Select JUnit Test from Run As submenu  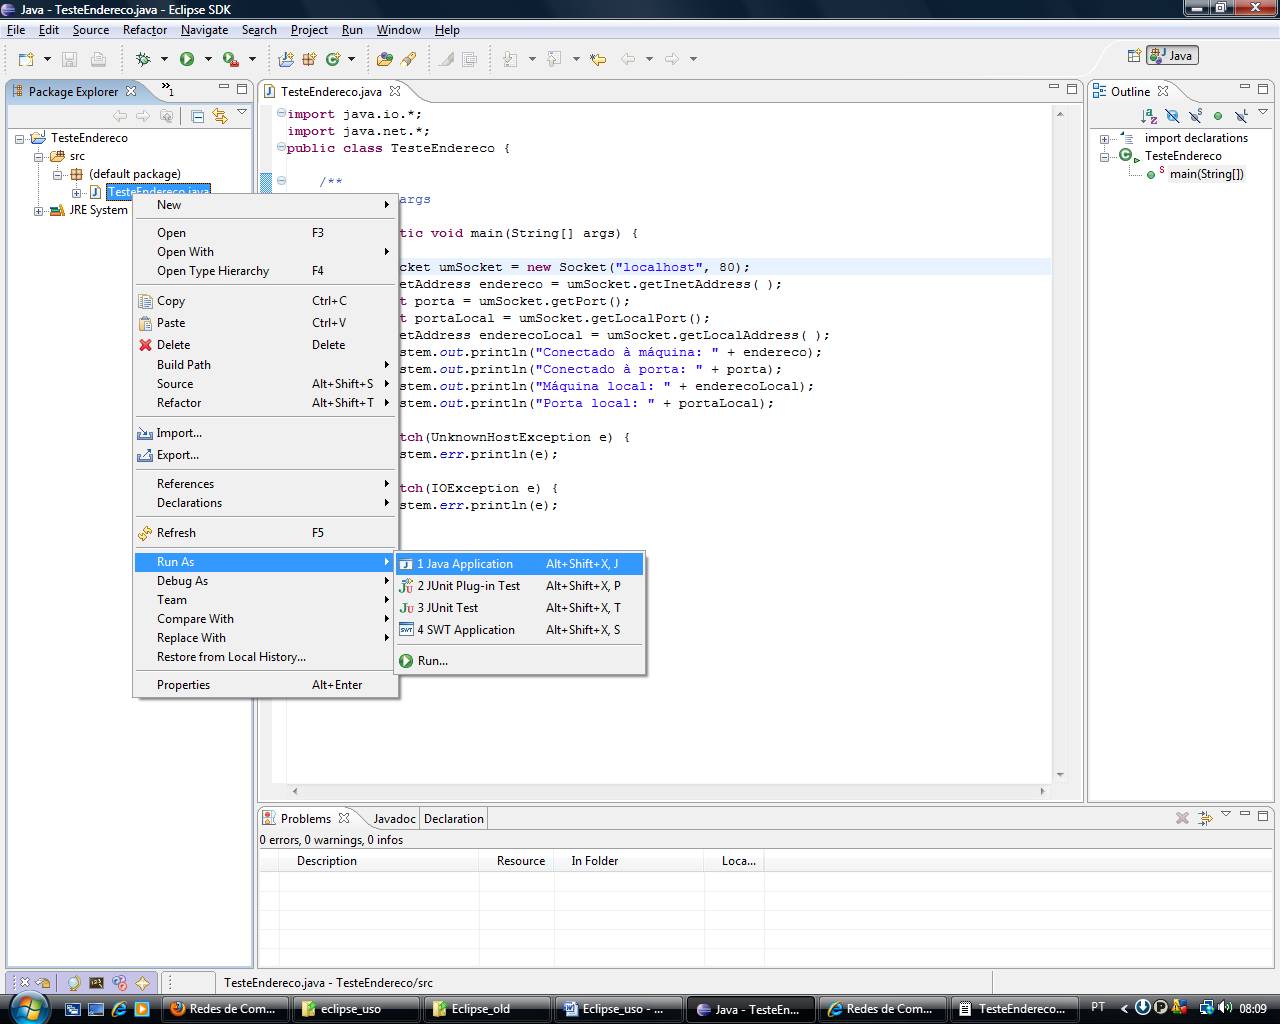coord(519,608)
